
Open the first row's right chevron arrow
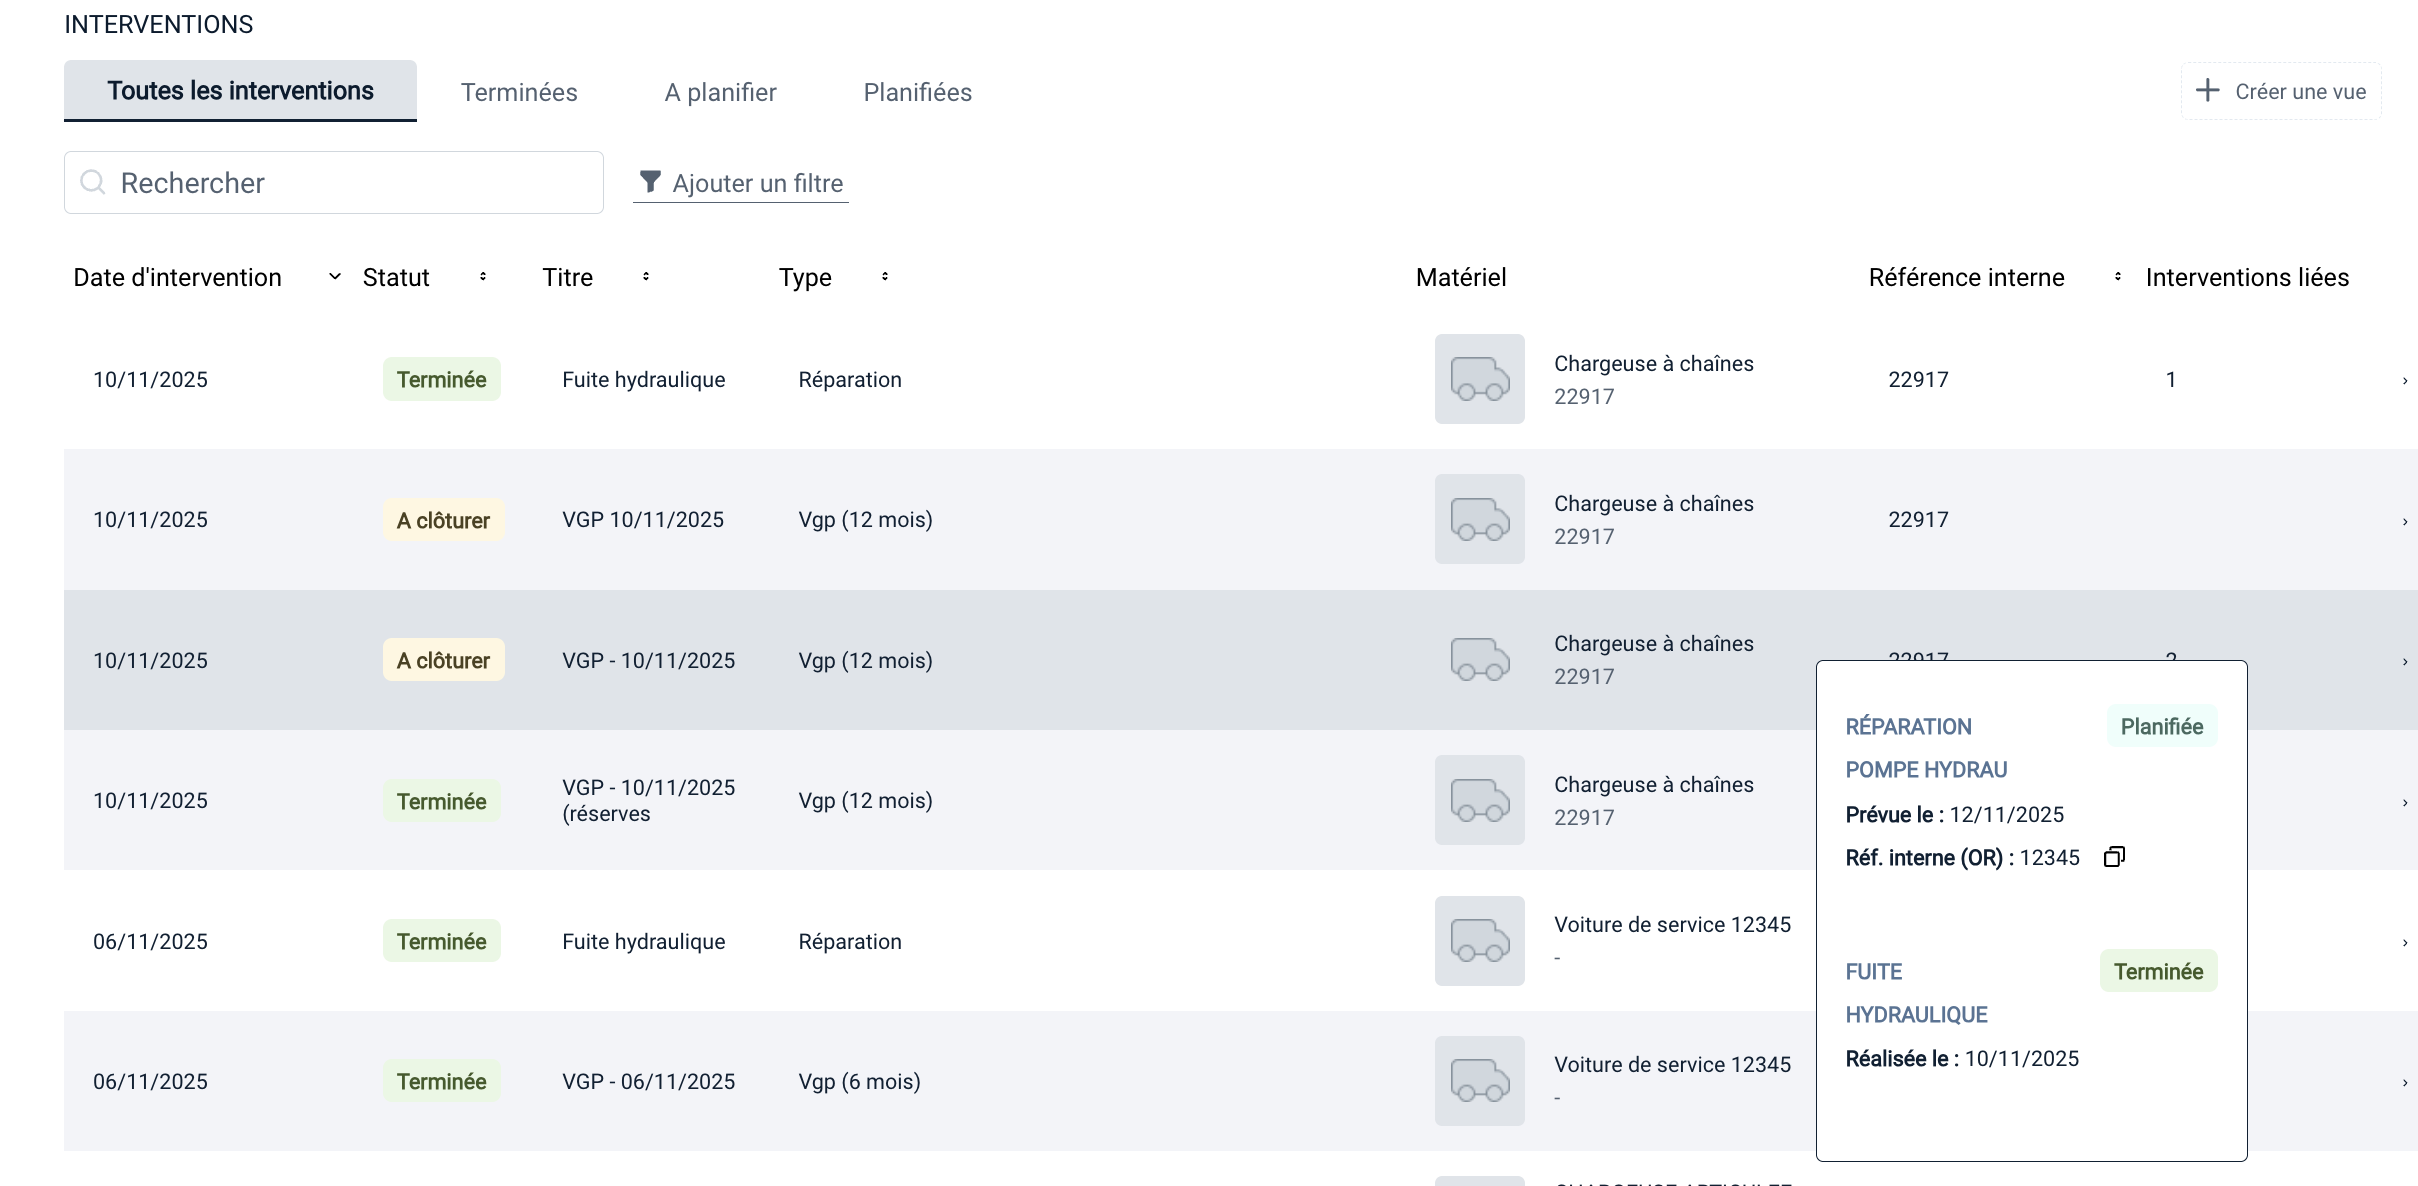[x=2404, y=380]
